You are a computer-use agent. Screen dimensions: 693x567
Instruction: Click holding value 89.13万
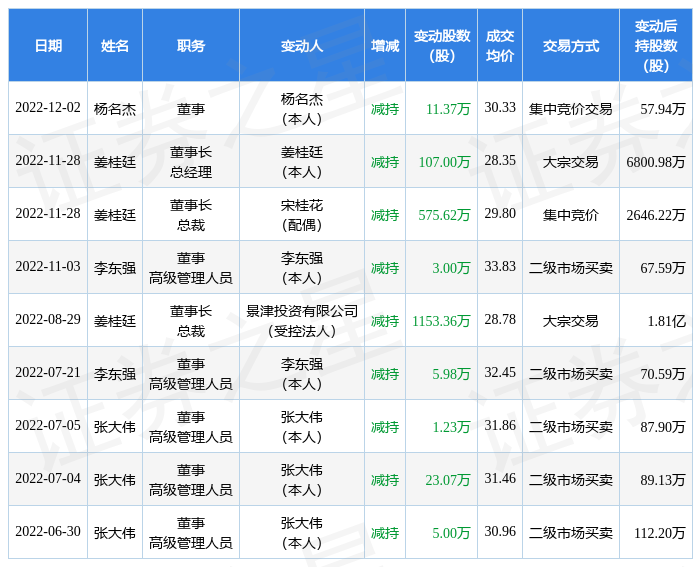pyautogui.click(x=663, y=480)
